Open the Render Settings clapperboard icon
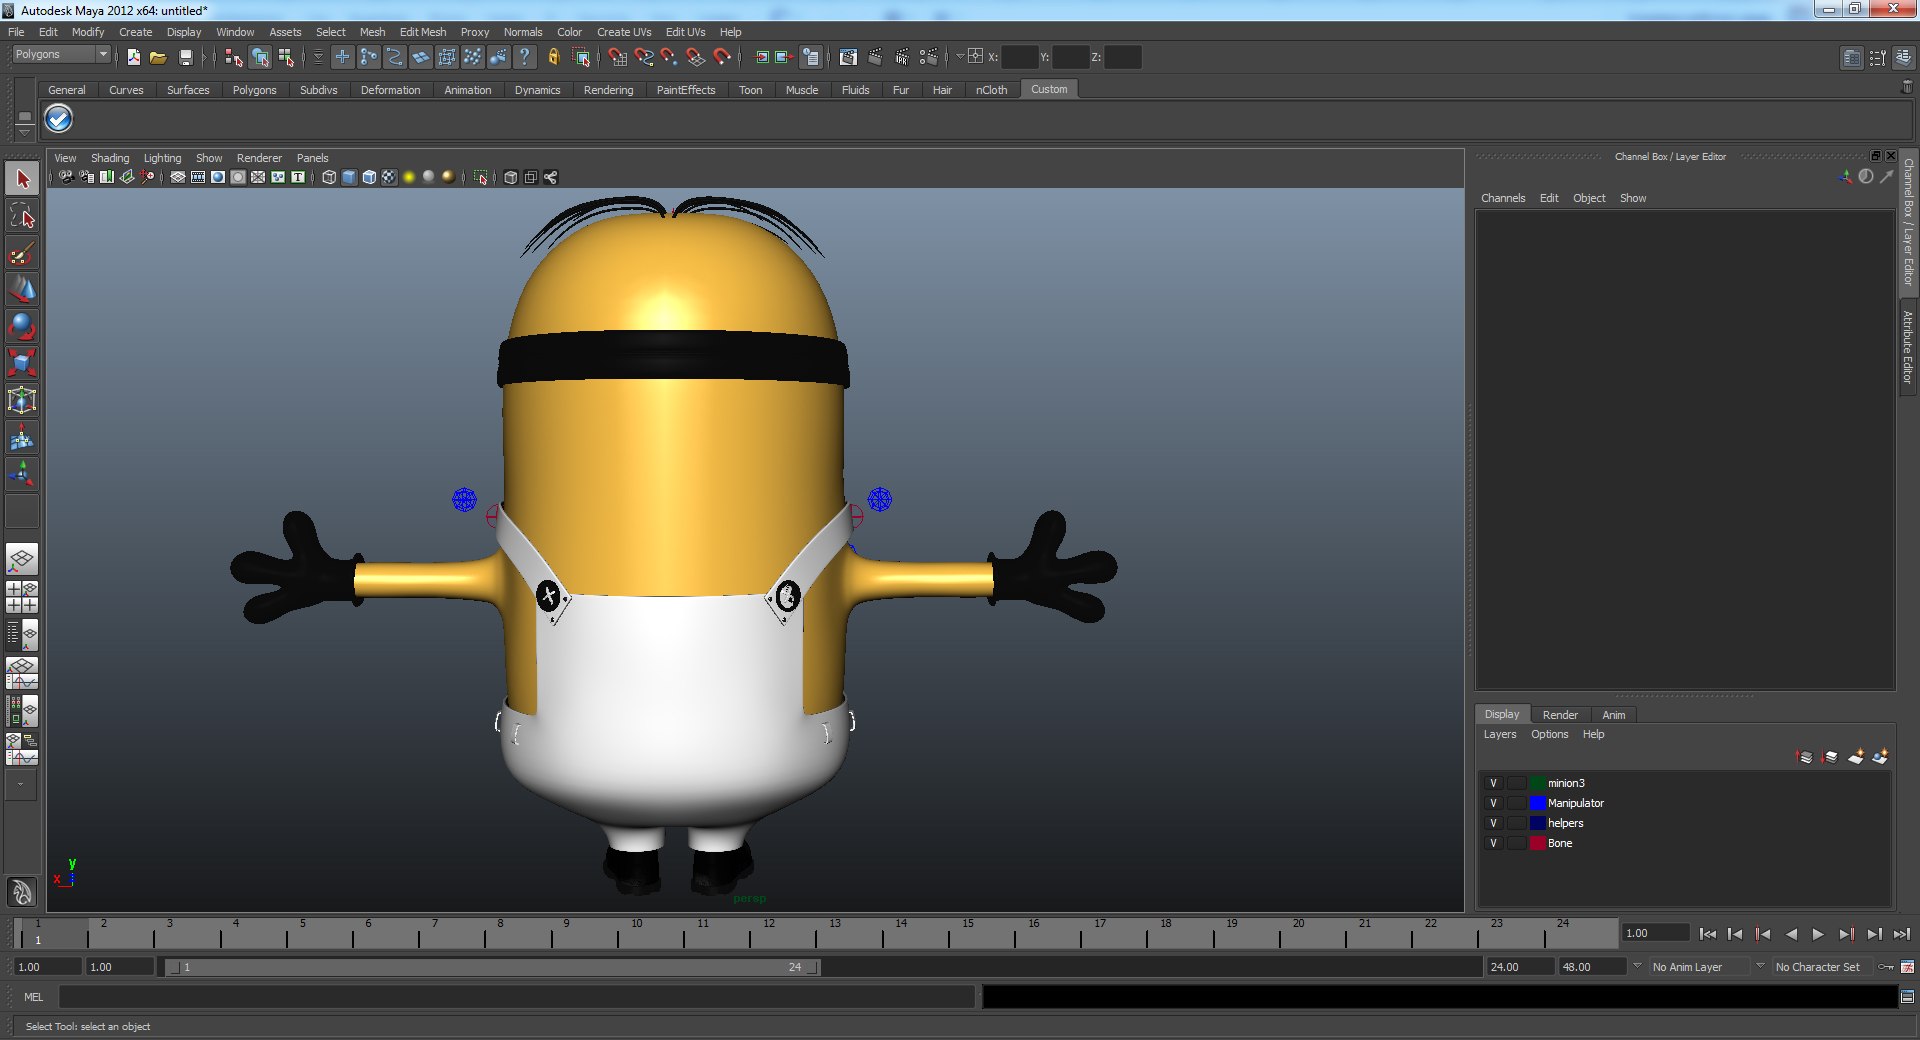 pyautogui.click(x=928, y=57)
